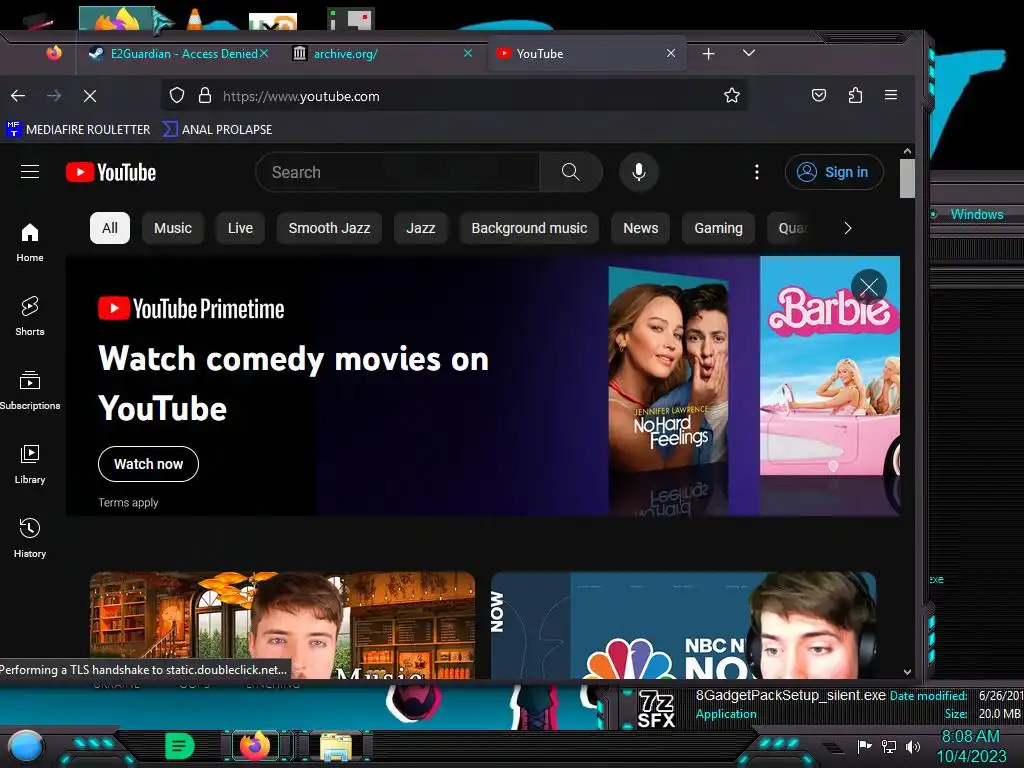Click the page scrollbar thumb
Viewport: 1024px width, 768px height.
click(x=907, y=178)
